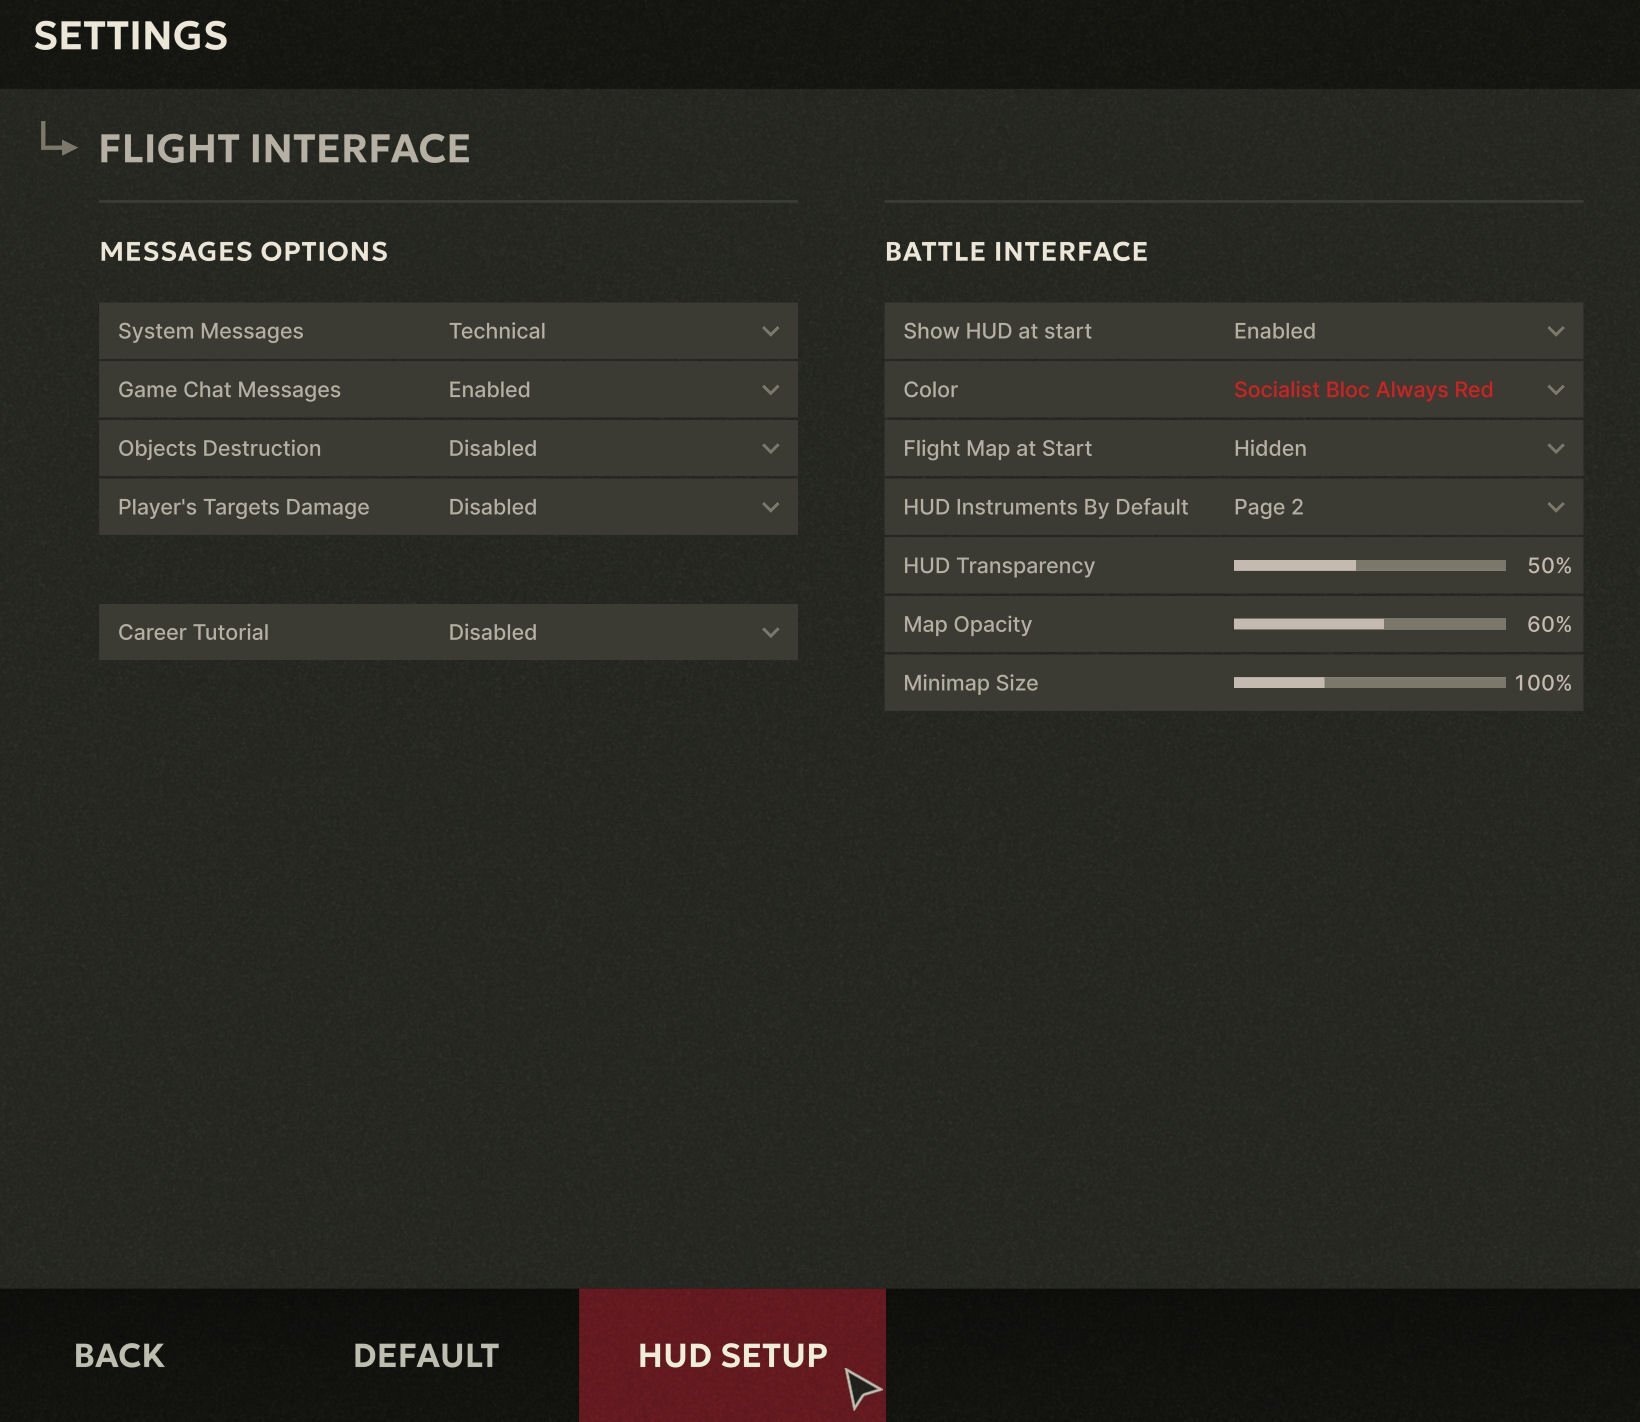Click the Messages Options section title

pyautogui.click(x=244, y=252)
